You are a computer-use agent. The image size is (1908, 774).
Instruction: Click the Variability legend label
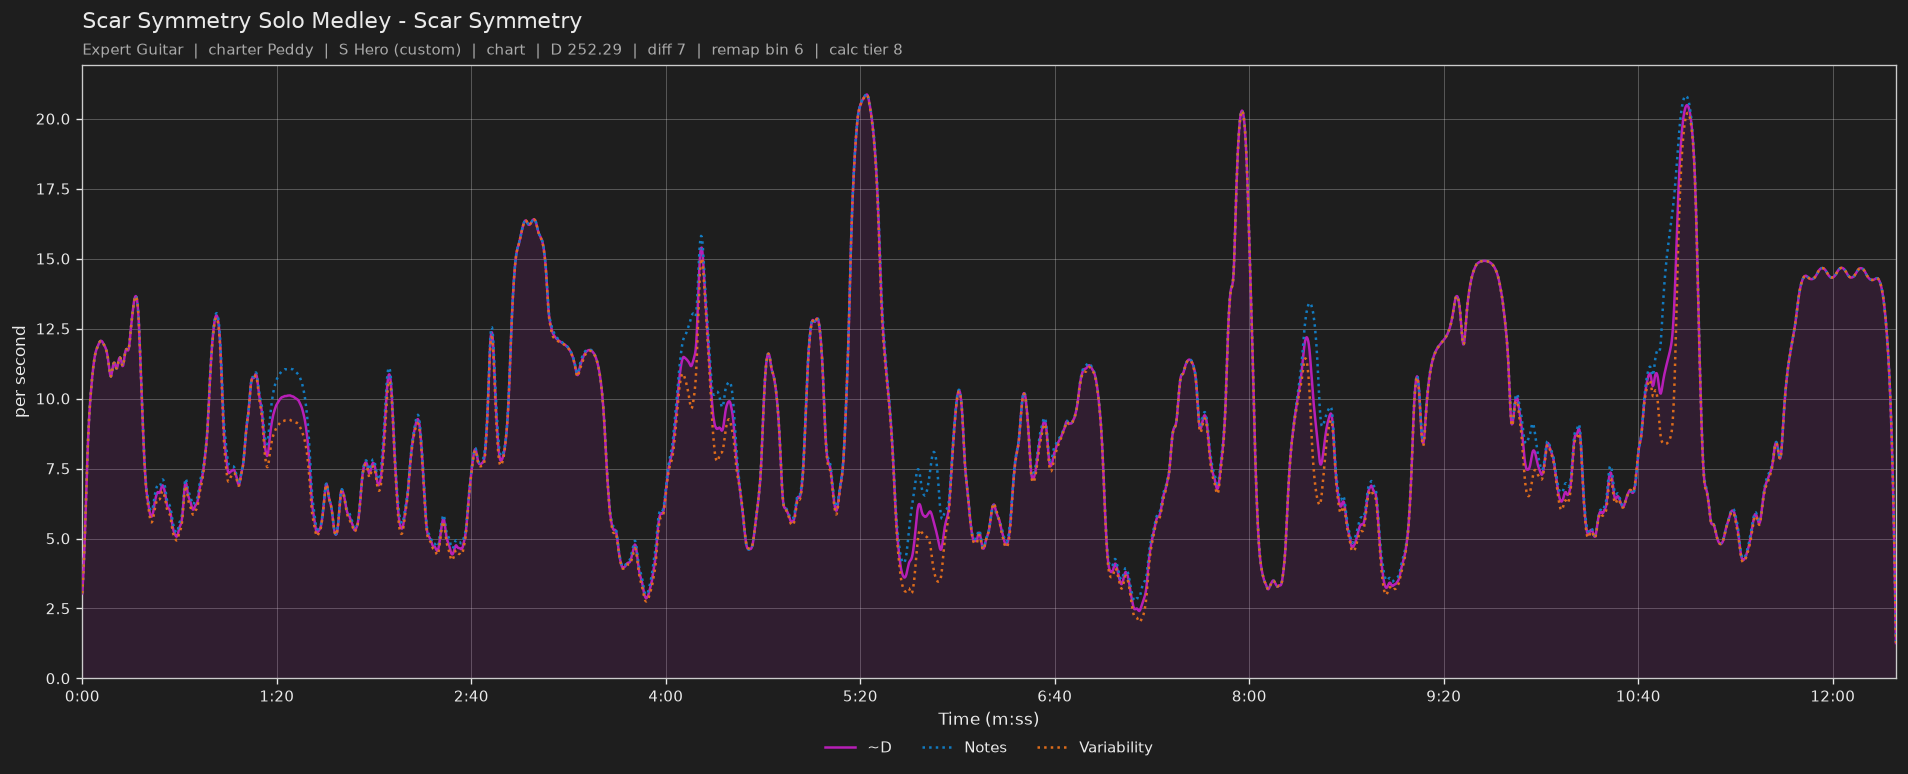tap(1115, 747)
